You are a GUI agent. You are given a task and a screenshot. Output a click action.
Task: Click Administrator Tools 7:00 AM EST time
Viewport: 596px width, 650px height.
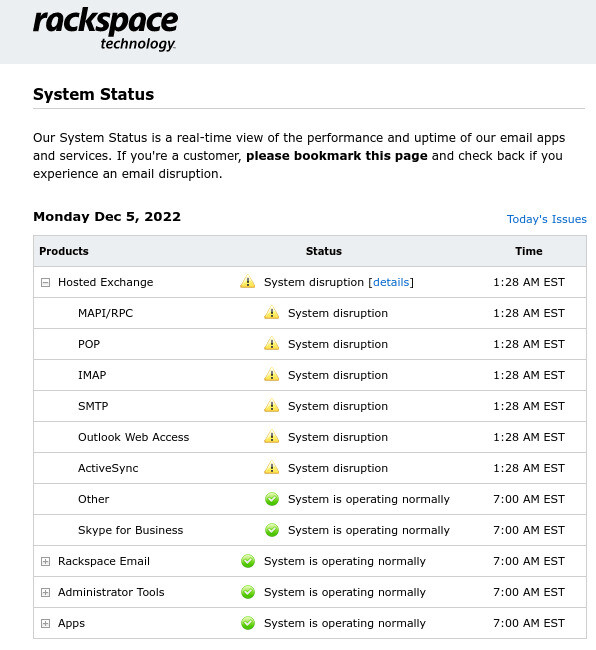click(528, 592)
